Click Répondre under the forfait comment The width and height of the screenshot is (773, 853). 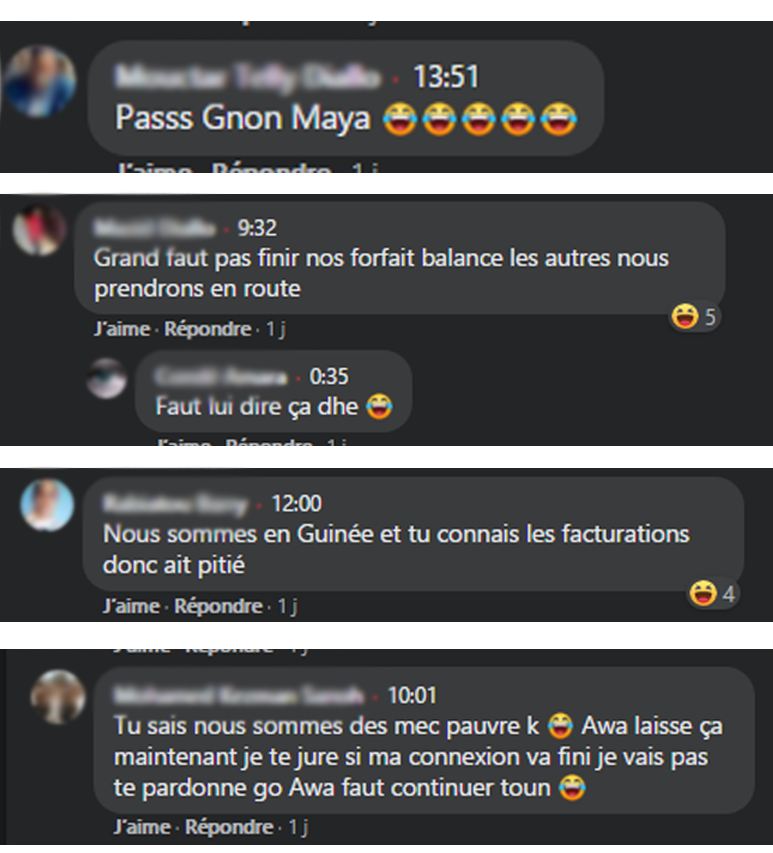pyautogui.click(x=208, y=329)
